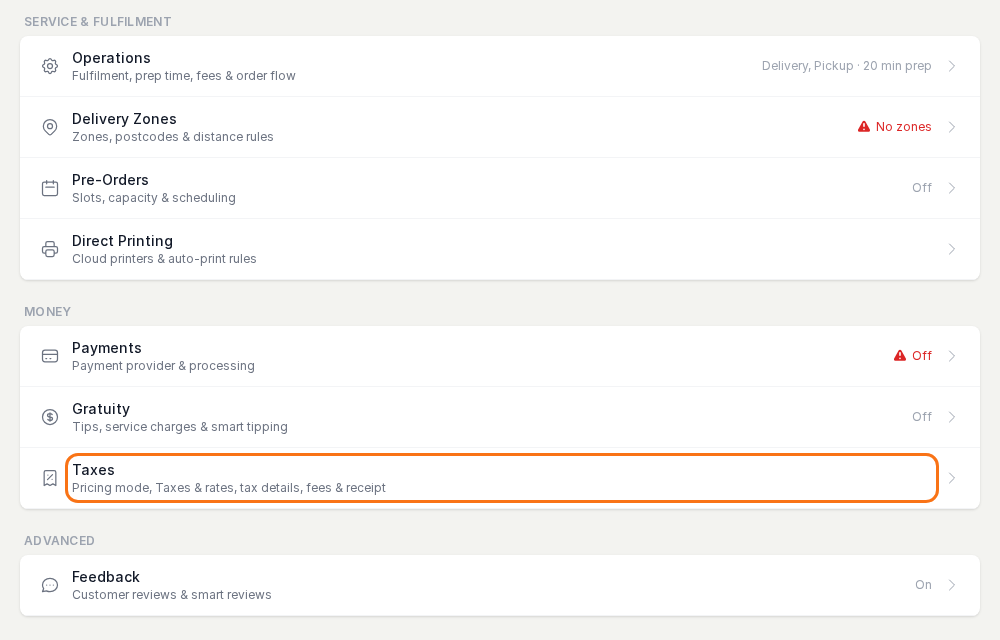Click the red 'No zones' status text
Image resolution: width=1000 pixels, height=640 pixels.
coord(903,127)
